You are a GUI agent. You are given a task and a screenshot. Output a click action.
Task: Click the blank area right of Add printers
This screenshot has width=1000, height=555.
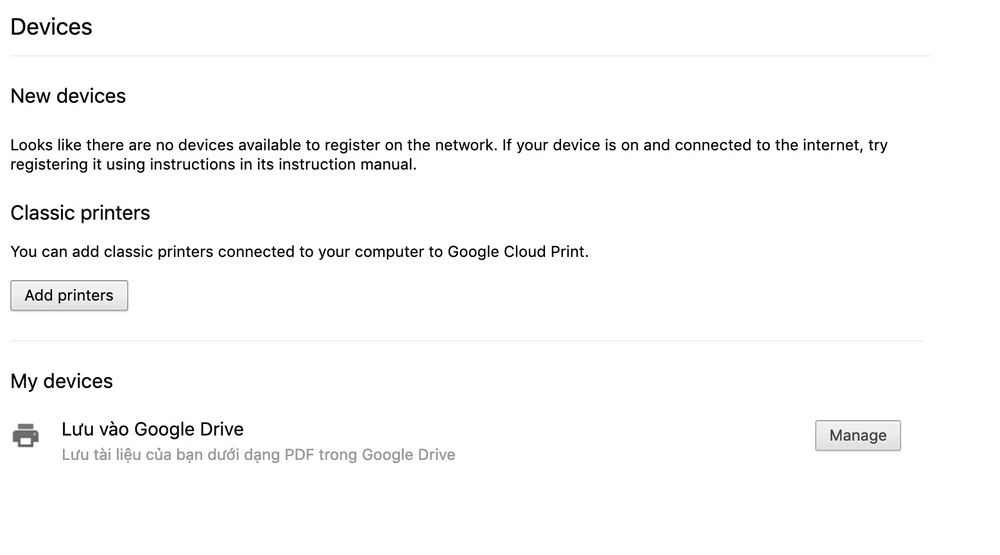tap(500, 296)
